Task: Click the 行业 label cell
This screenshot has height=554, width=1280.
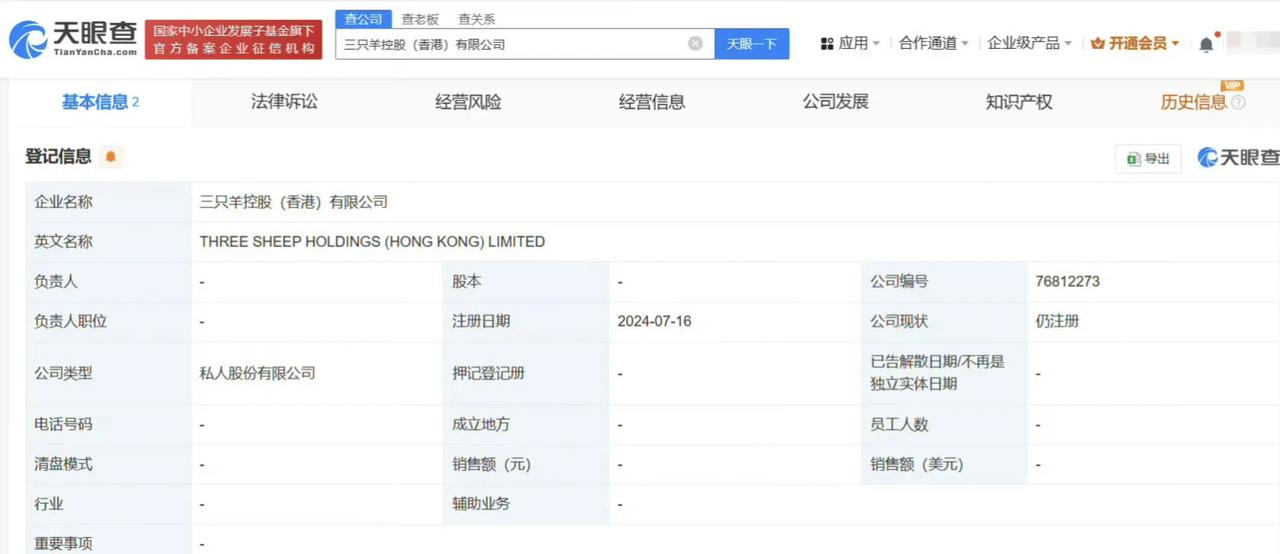Action: click(x=108, y=504)
